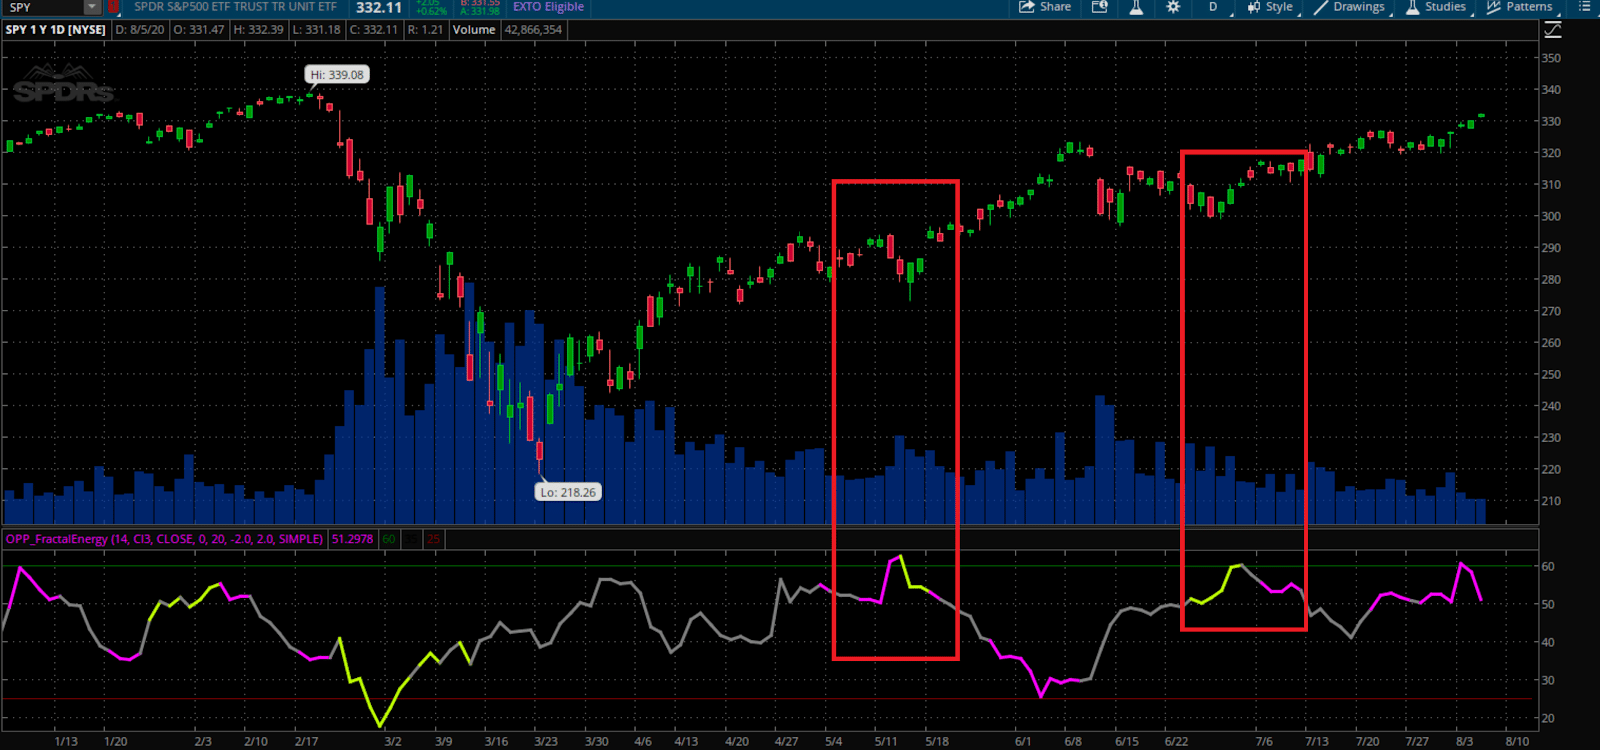Viewport: 1600px width, 750px height.
Task: Click the O: 331.47 open value
Action: coord(199,30)
